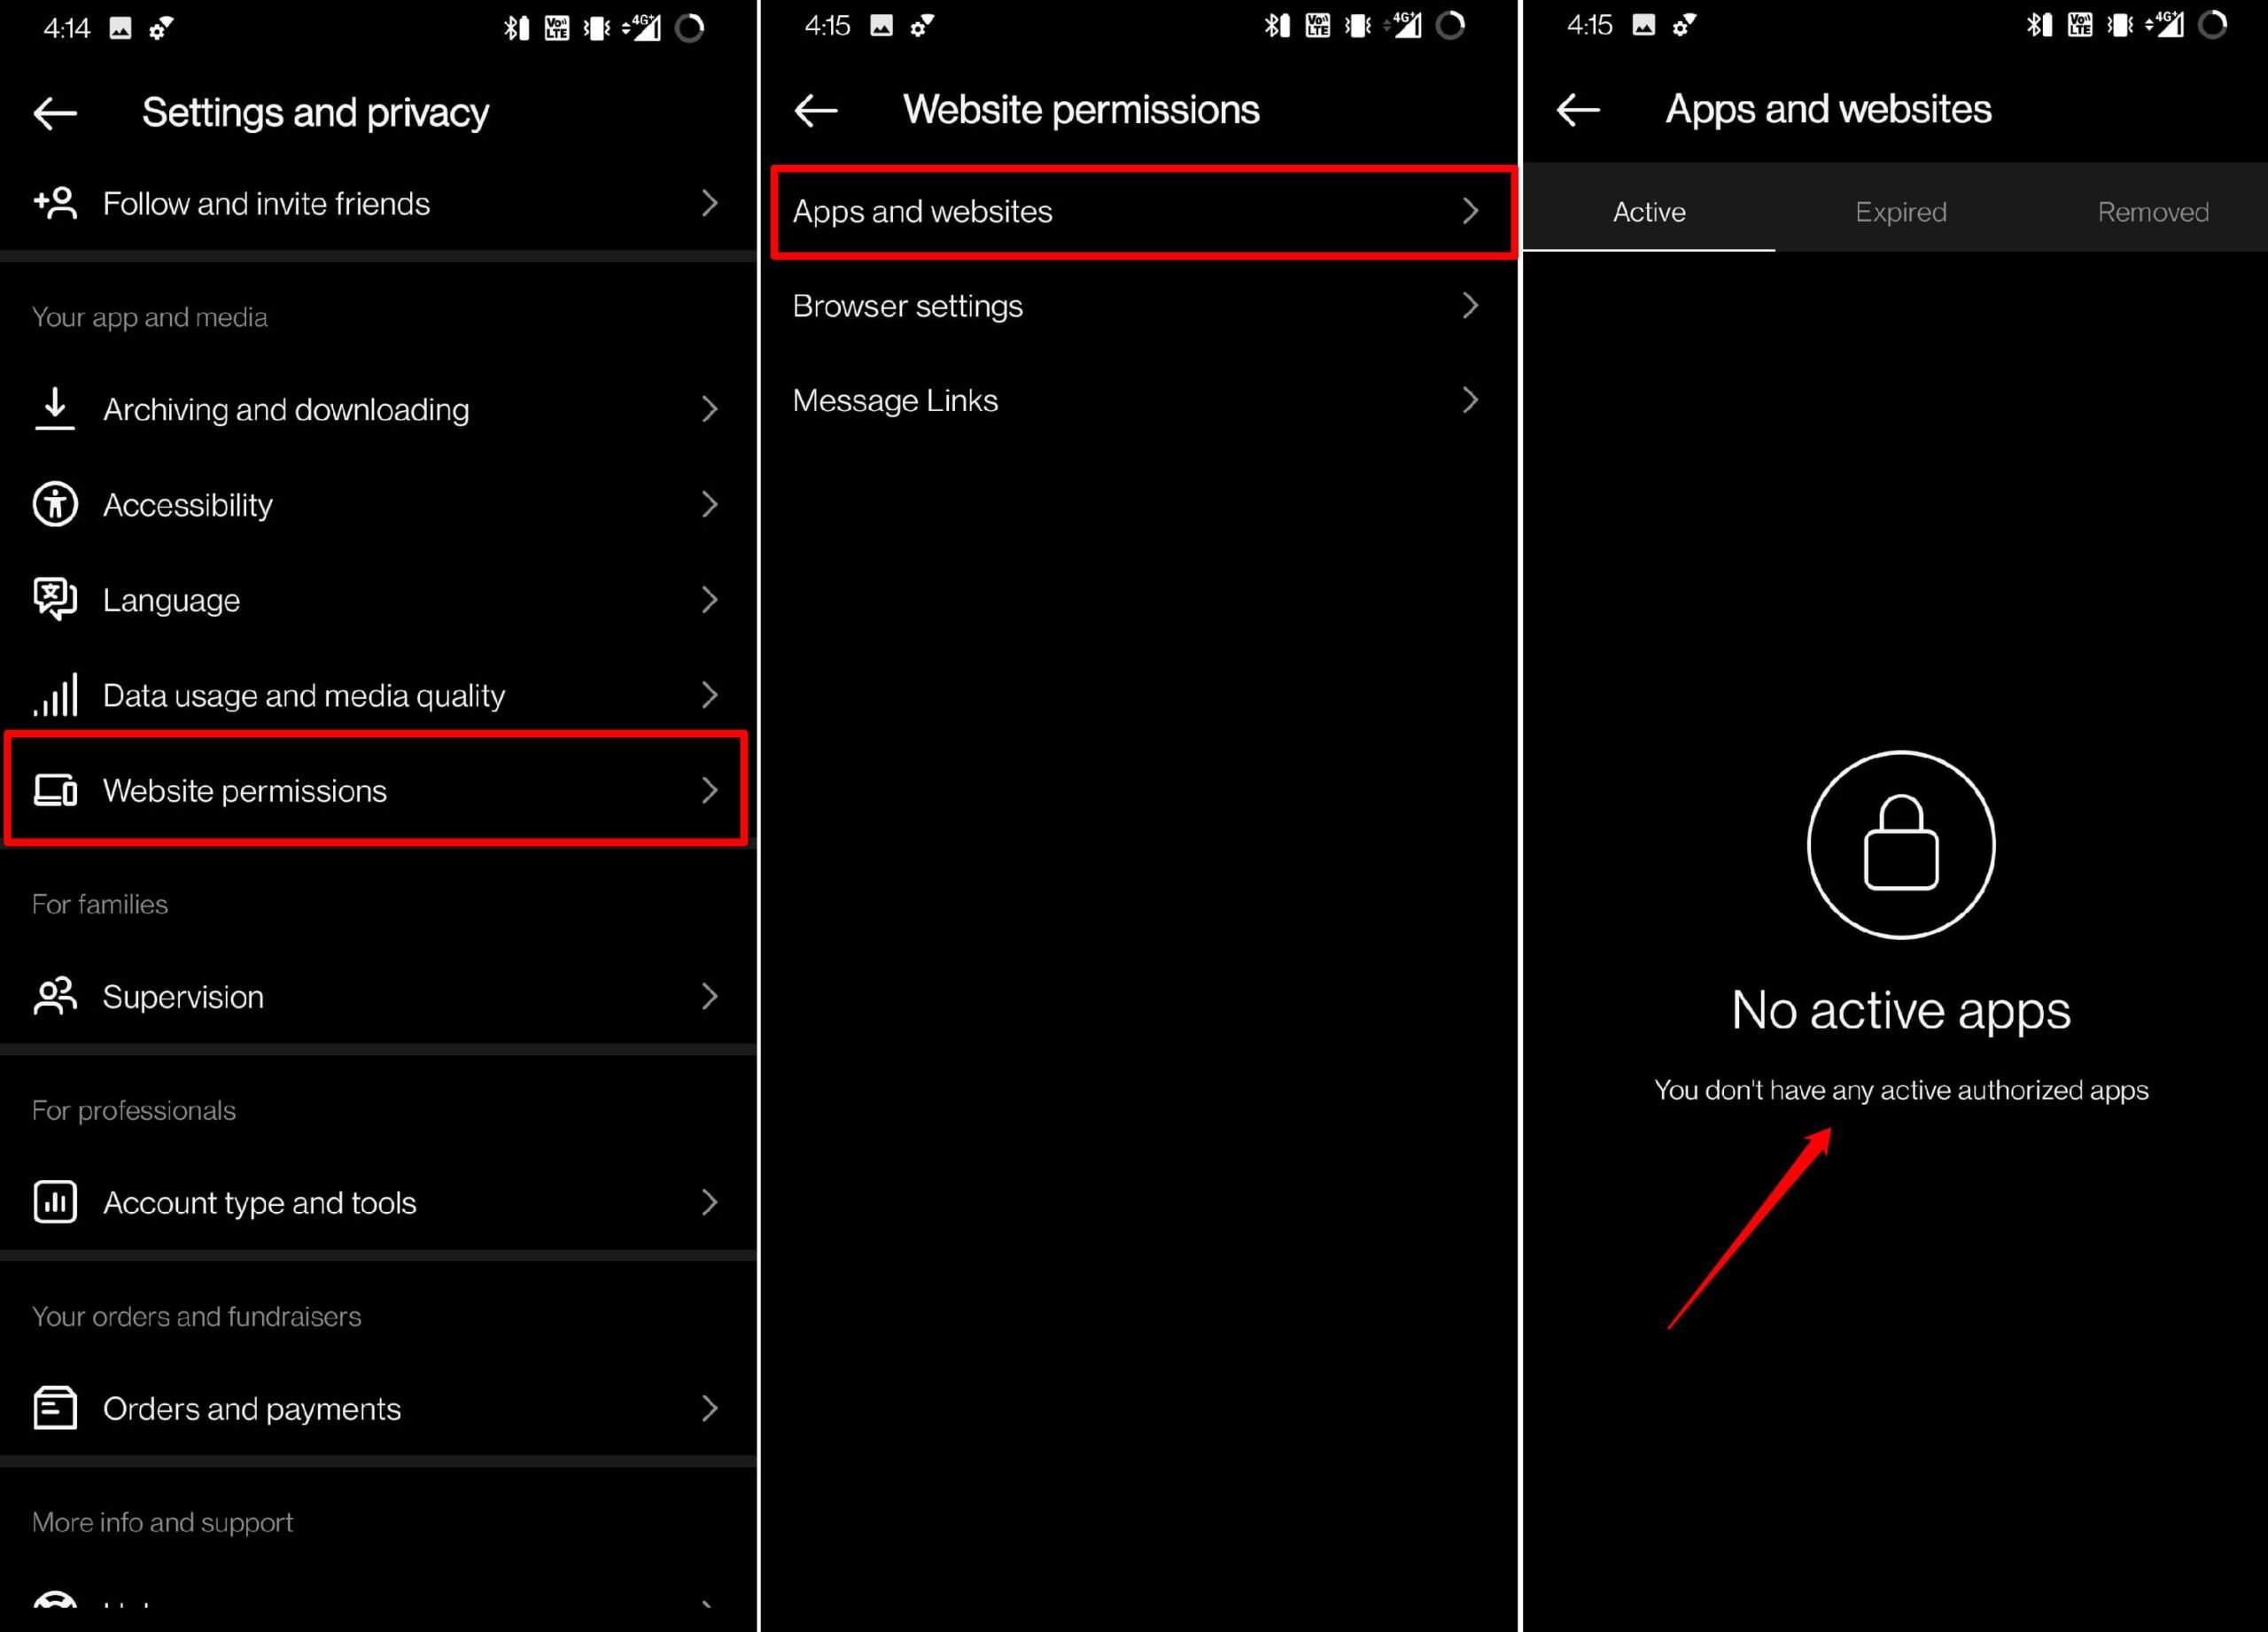The height and width of the screenshot is (1632, 2268).
Task: Click the Archiving and downloading icon
Action: tap(53, 408)
